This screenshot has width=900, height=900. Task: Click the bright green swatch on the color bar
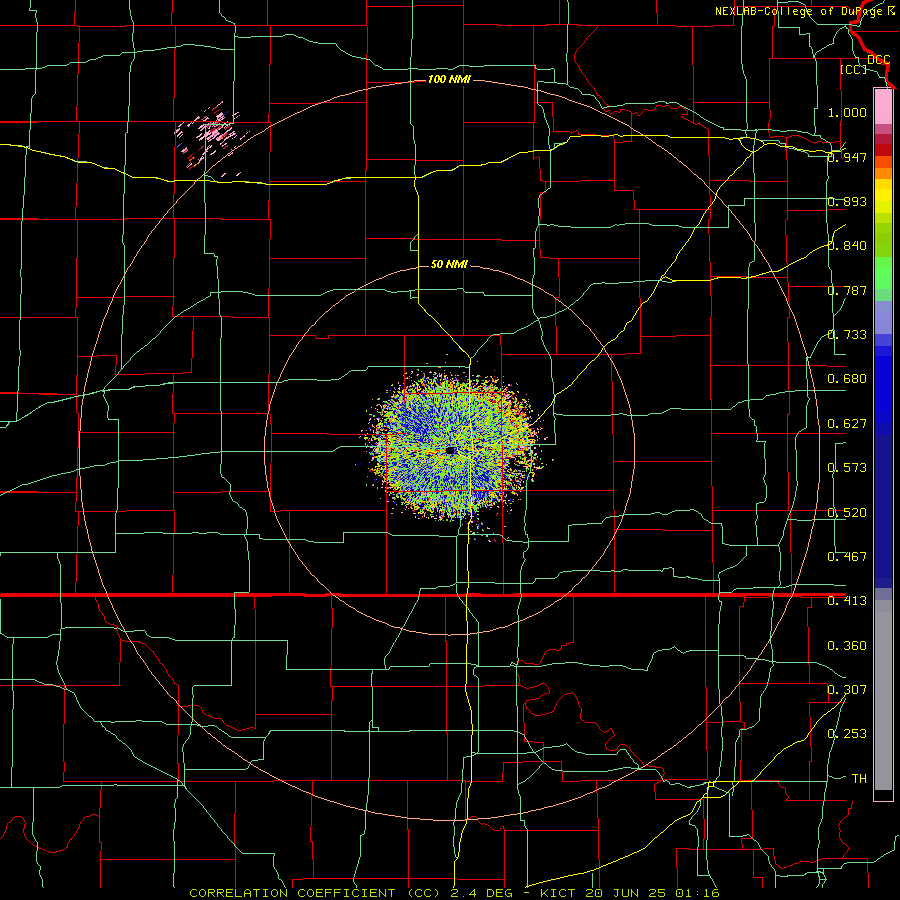[x=883, y=273]
